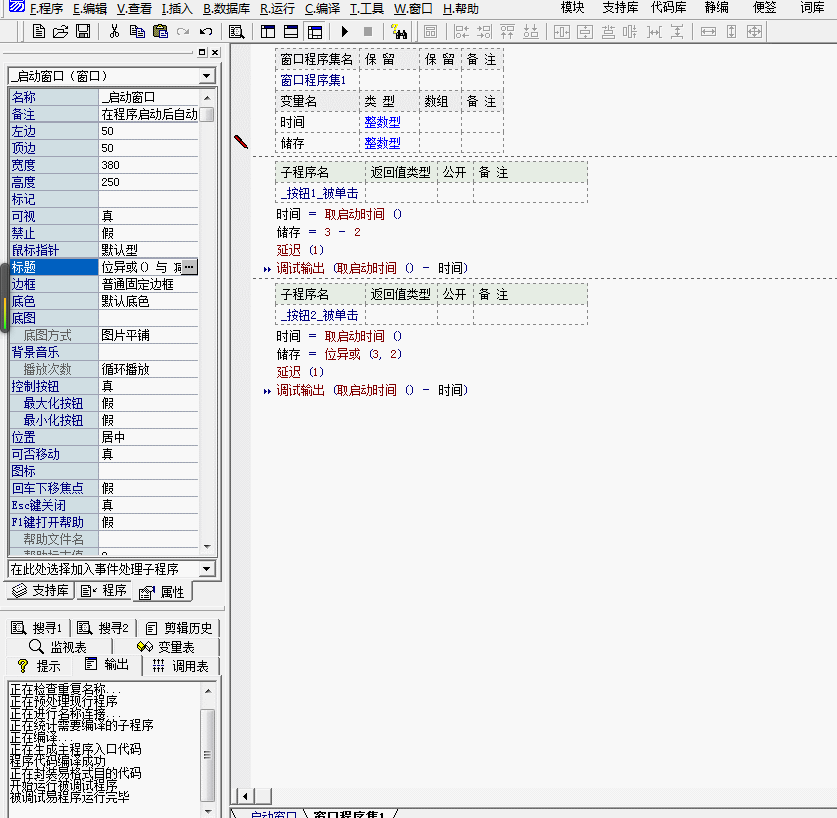Click the Copy toolbar icon
This screenshot has width=837, height=818.
pos(137,32)
